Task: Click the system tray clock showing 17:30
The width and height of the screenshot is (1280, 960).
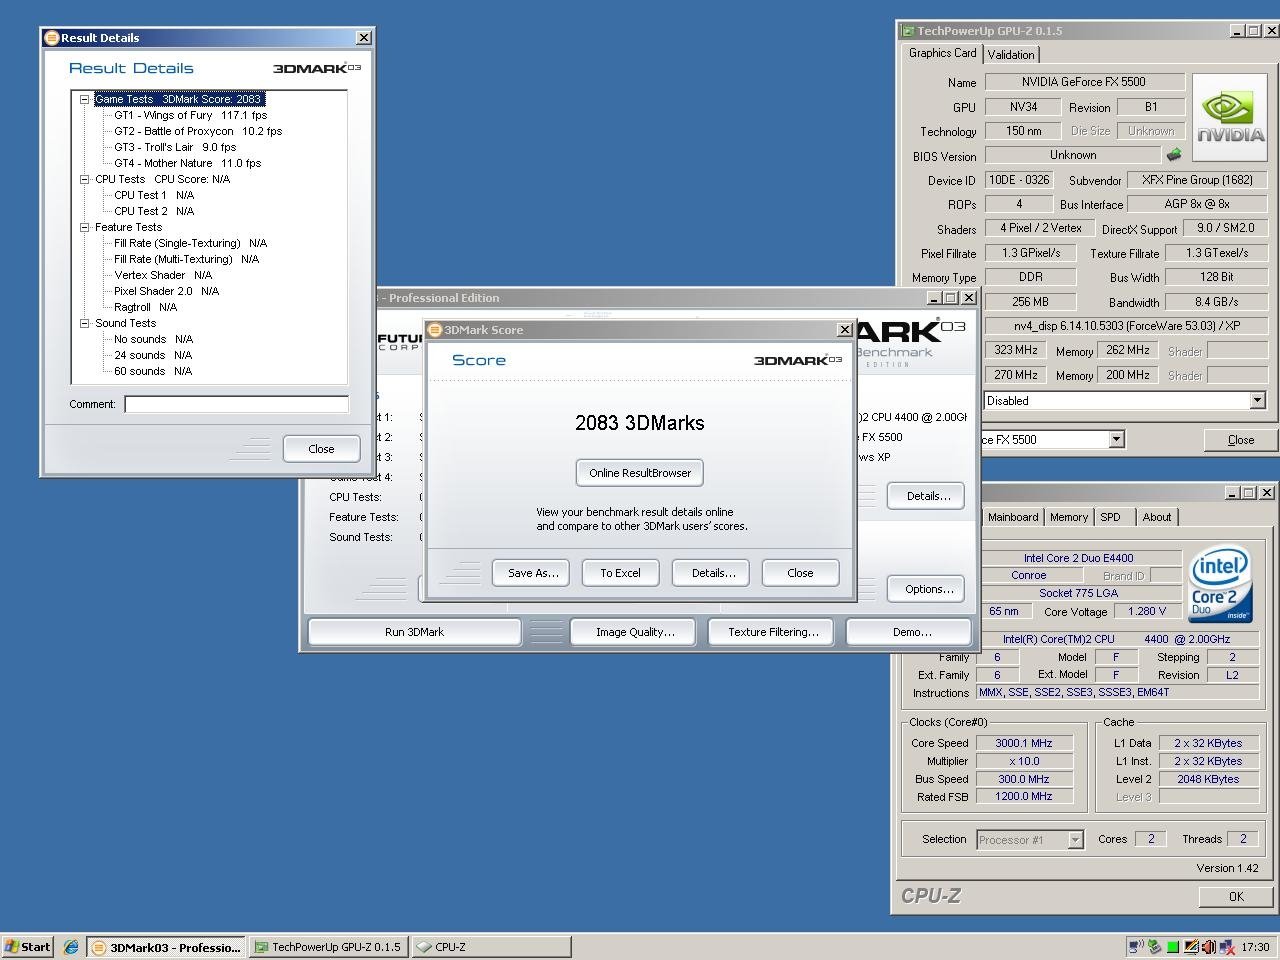Action: pyautogui.click(x=1256, y=947)
